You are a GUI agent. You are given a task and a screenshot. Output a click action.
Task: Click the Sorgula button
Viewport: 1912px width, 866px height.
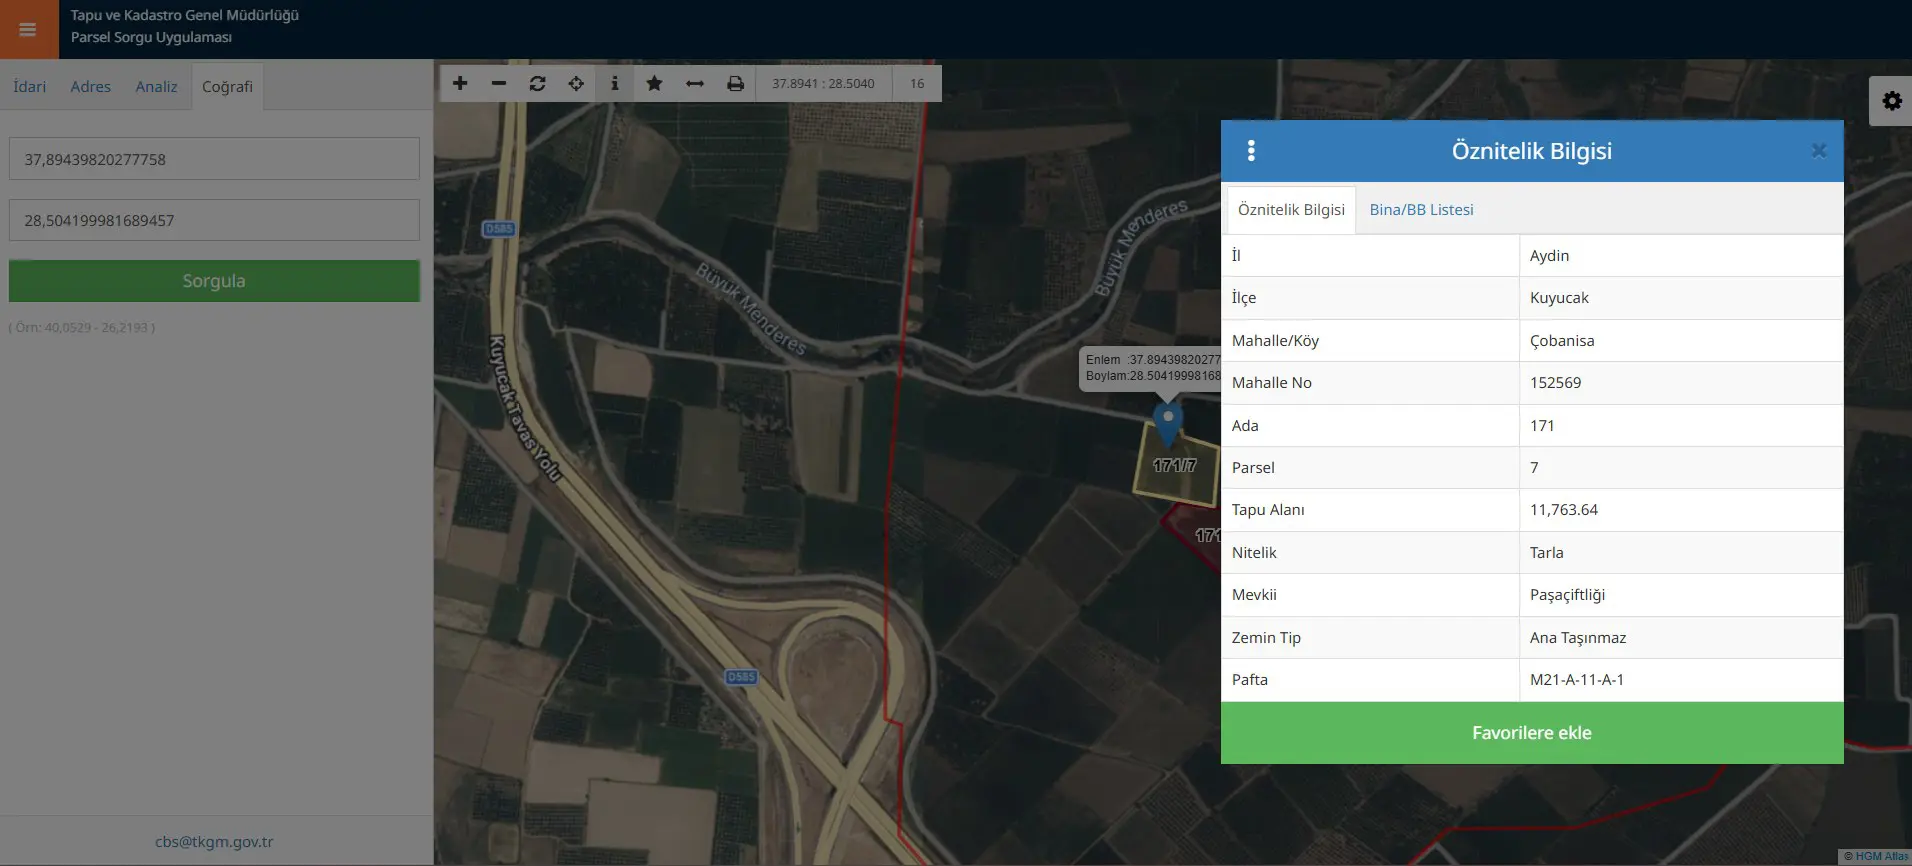pos(214,281)
